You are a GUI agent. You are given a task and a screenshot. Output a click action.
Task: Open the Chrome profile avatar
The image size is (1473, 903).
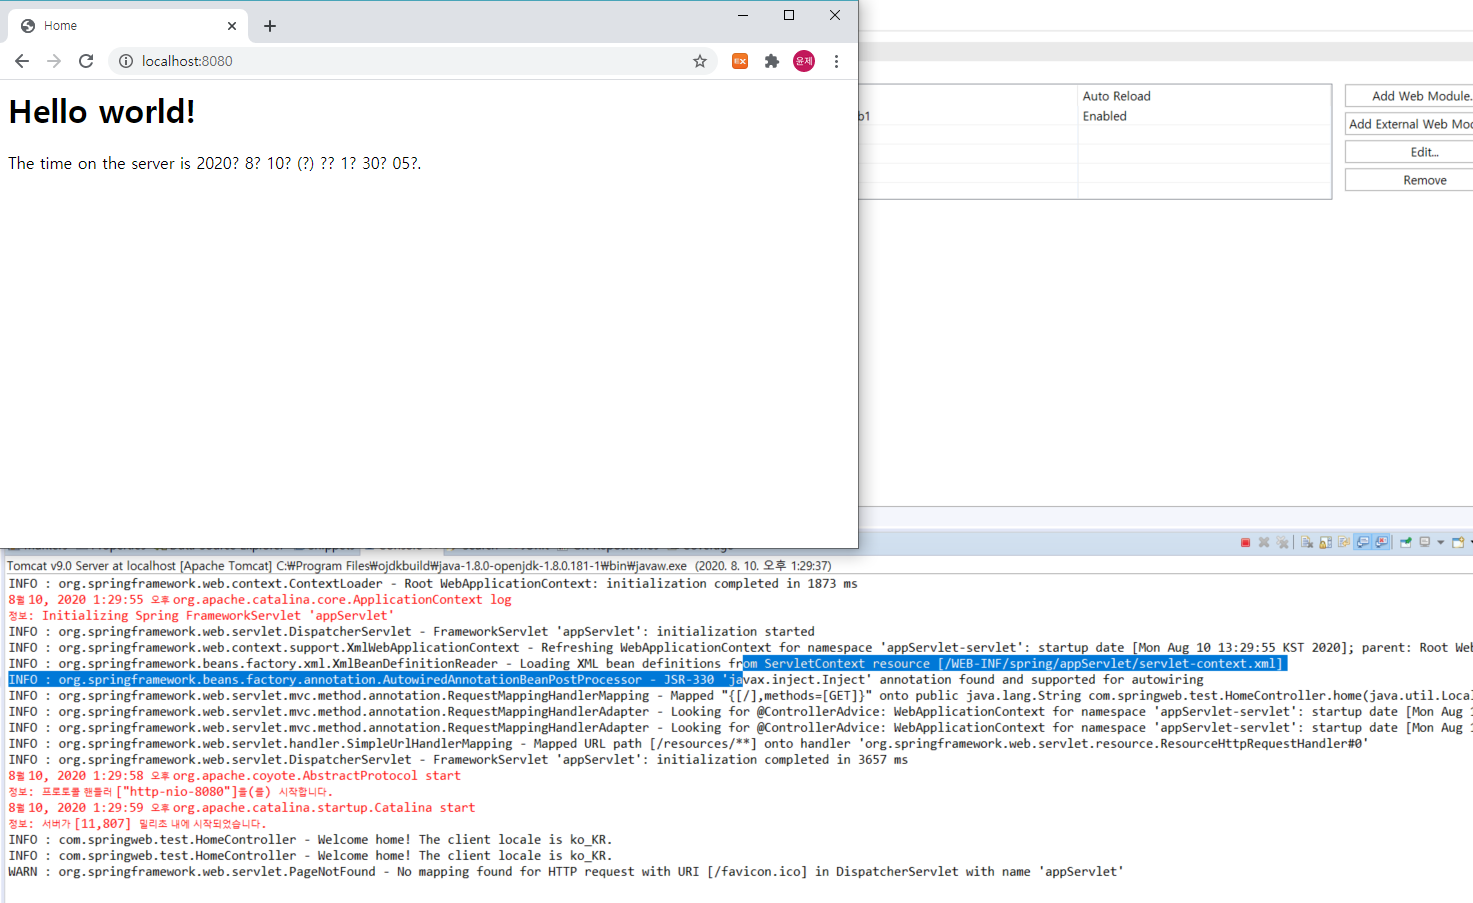pyautogui.click(x=804, y=61)
